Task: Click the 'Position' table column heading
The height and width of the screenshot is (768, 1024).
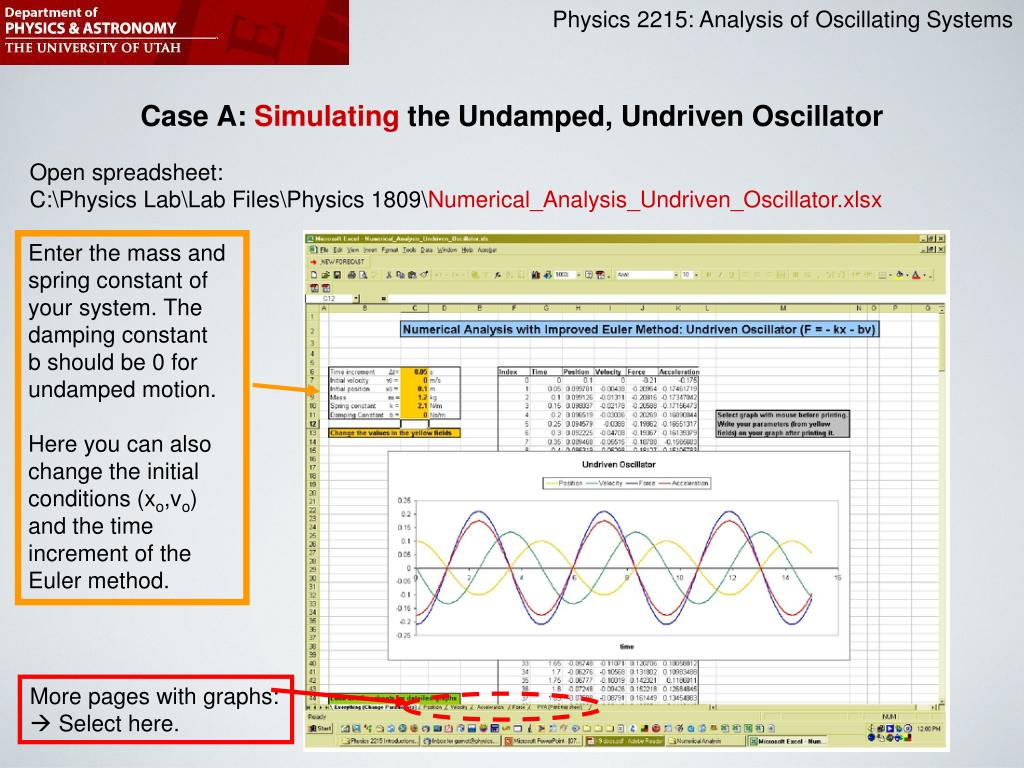Action: pos(577,372)
